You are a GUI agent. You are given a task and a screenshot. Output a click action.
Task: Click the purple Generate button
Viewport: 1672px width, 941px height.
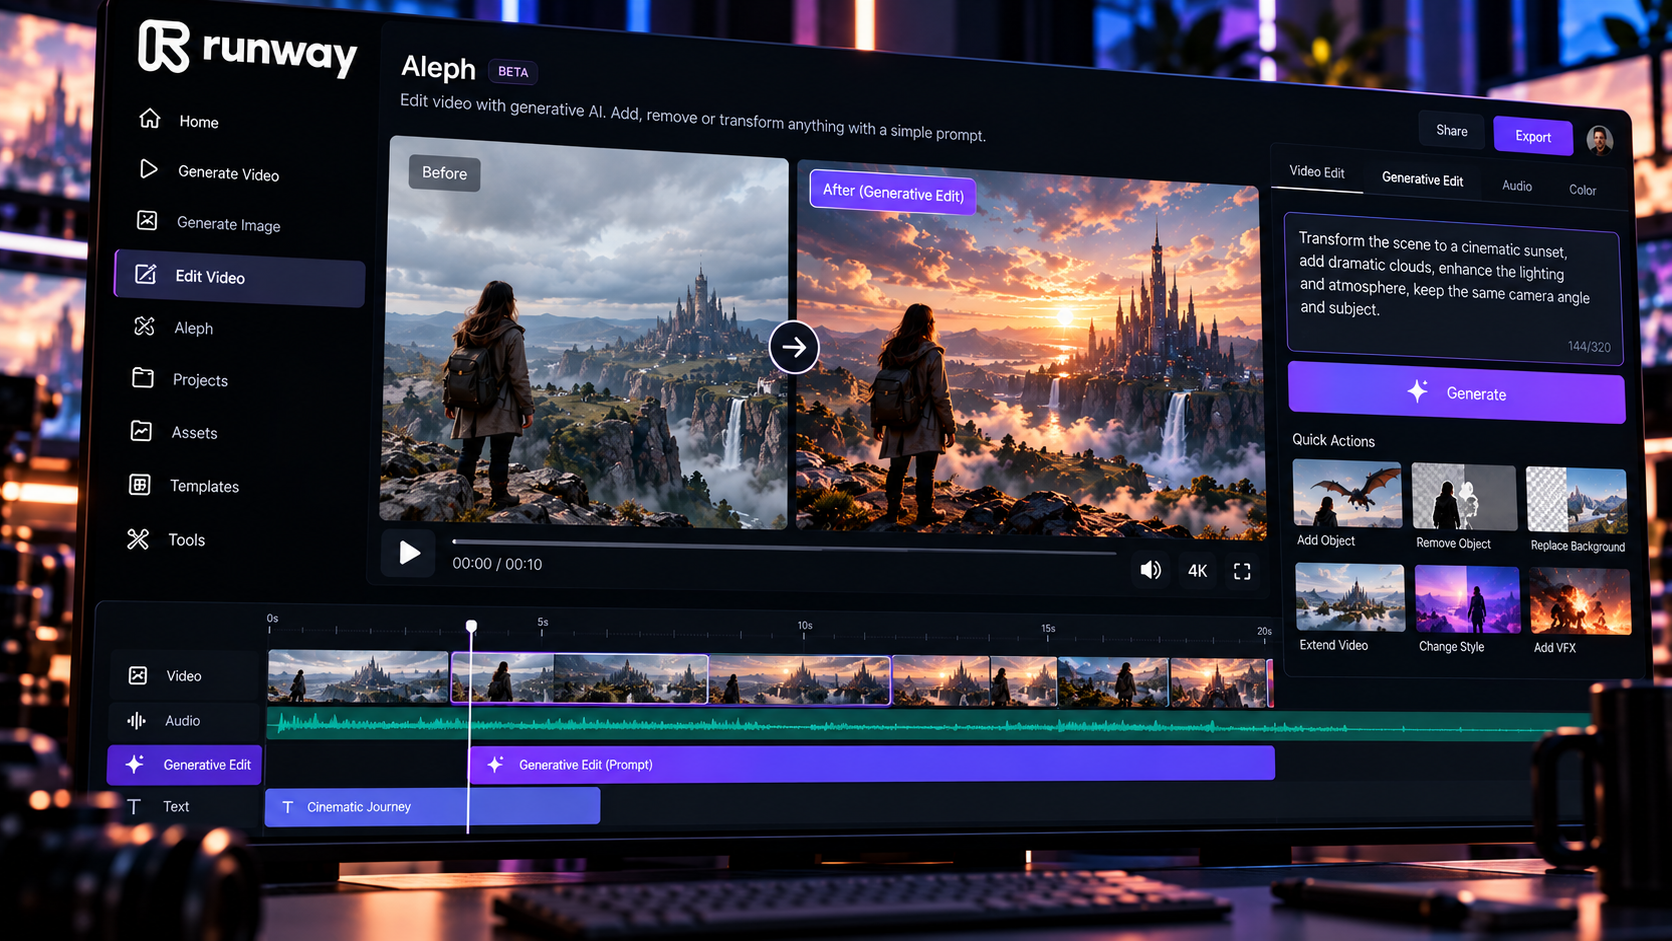[x=1456, y=392]
